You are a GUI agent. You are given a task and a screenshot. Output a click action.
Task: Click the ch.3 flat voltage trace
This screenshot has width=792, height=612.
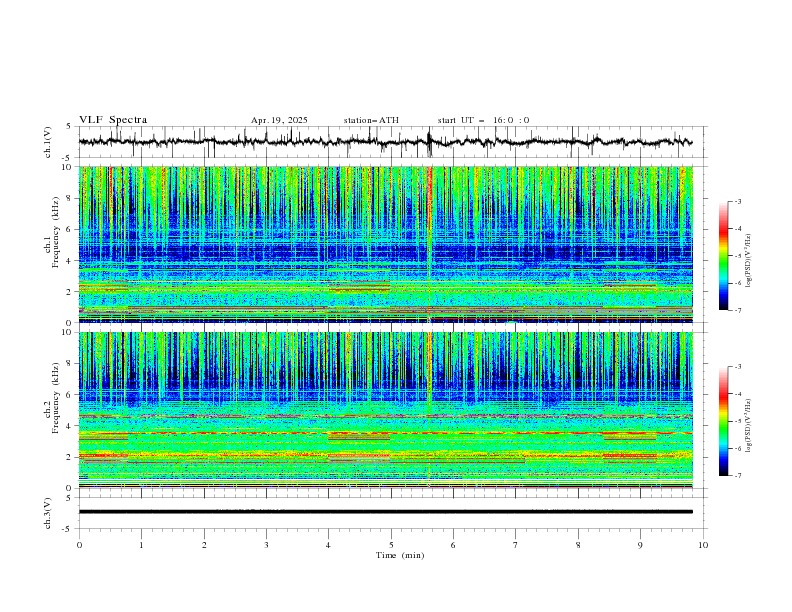(385, 512)
